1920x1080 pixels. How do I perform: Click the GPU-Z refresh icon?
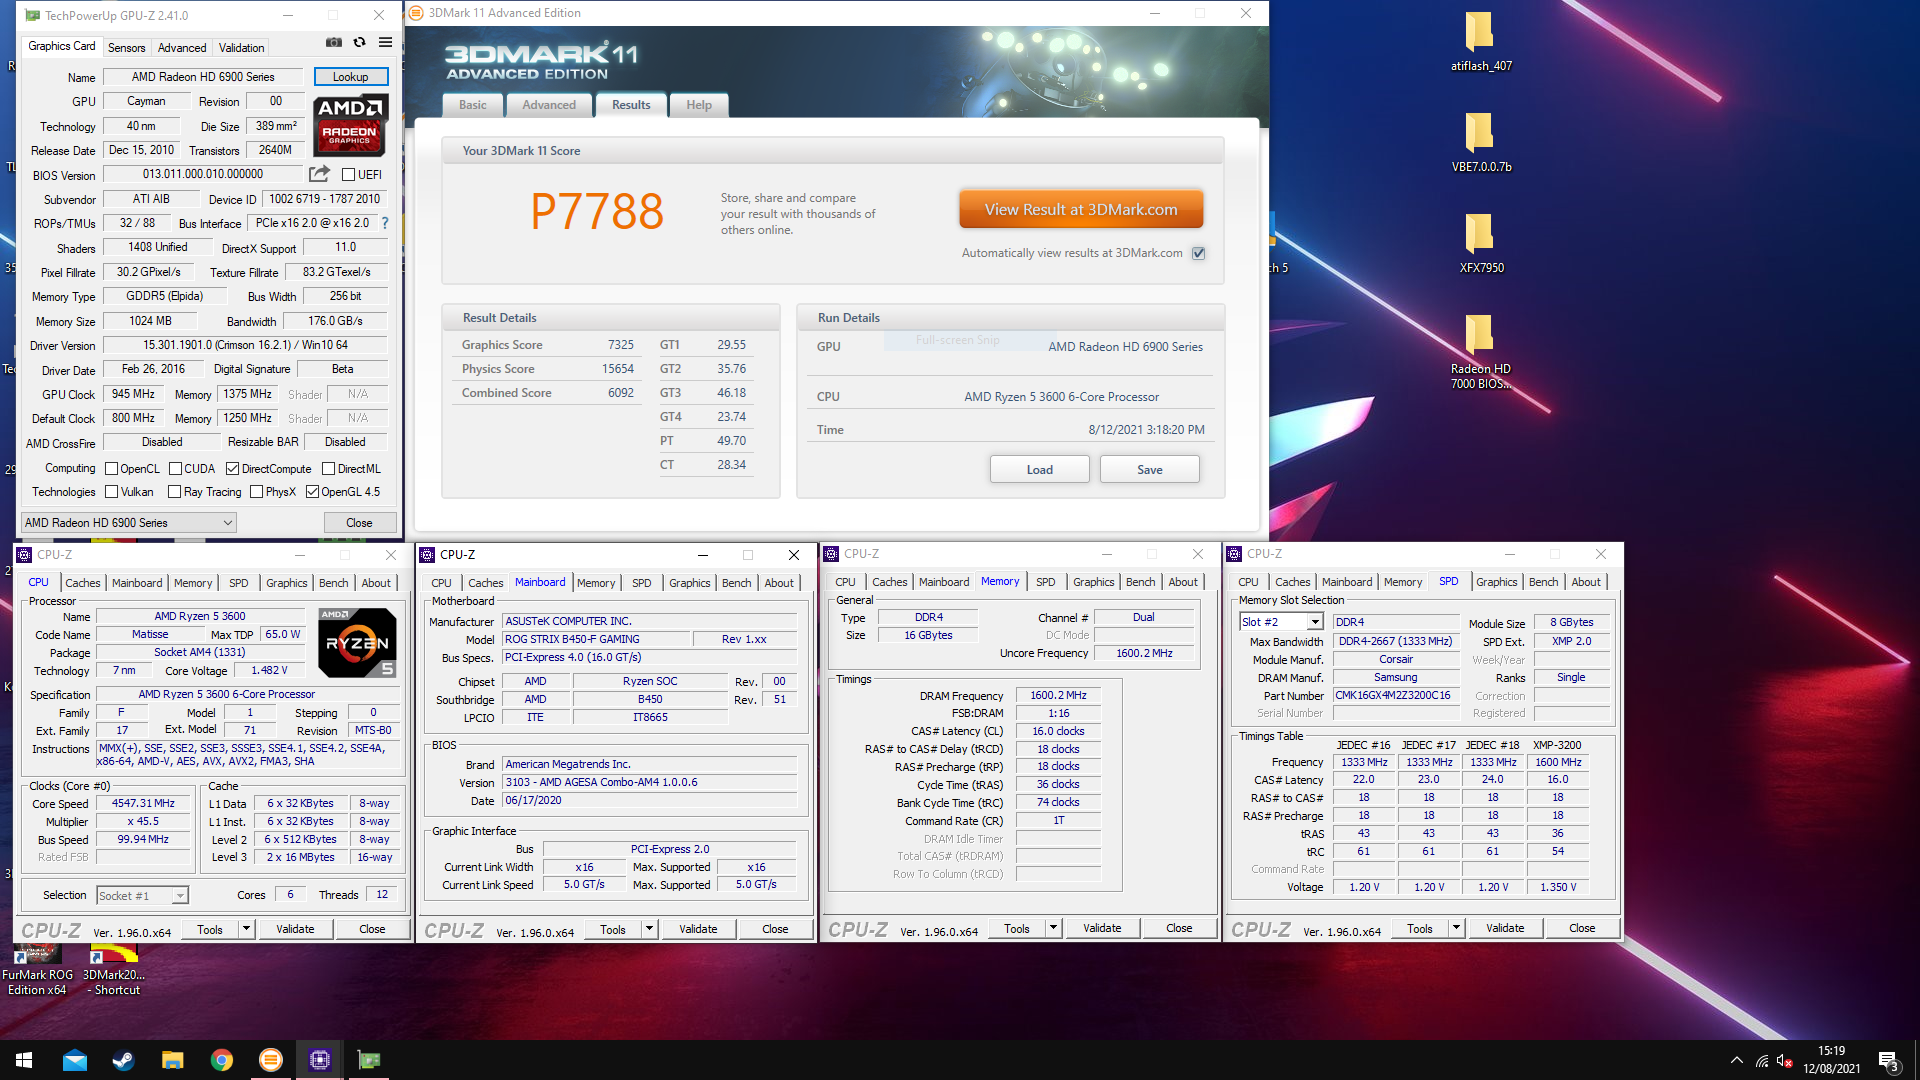click(359, 43)
